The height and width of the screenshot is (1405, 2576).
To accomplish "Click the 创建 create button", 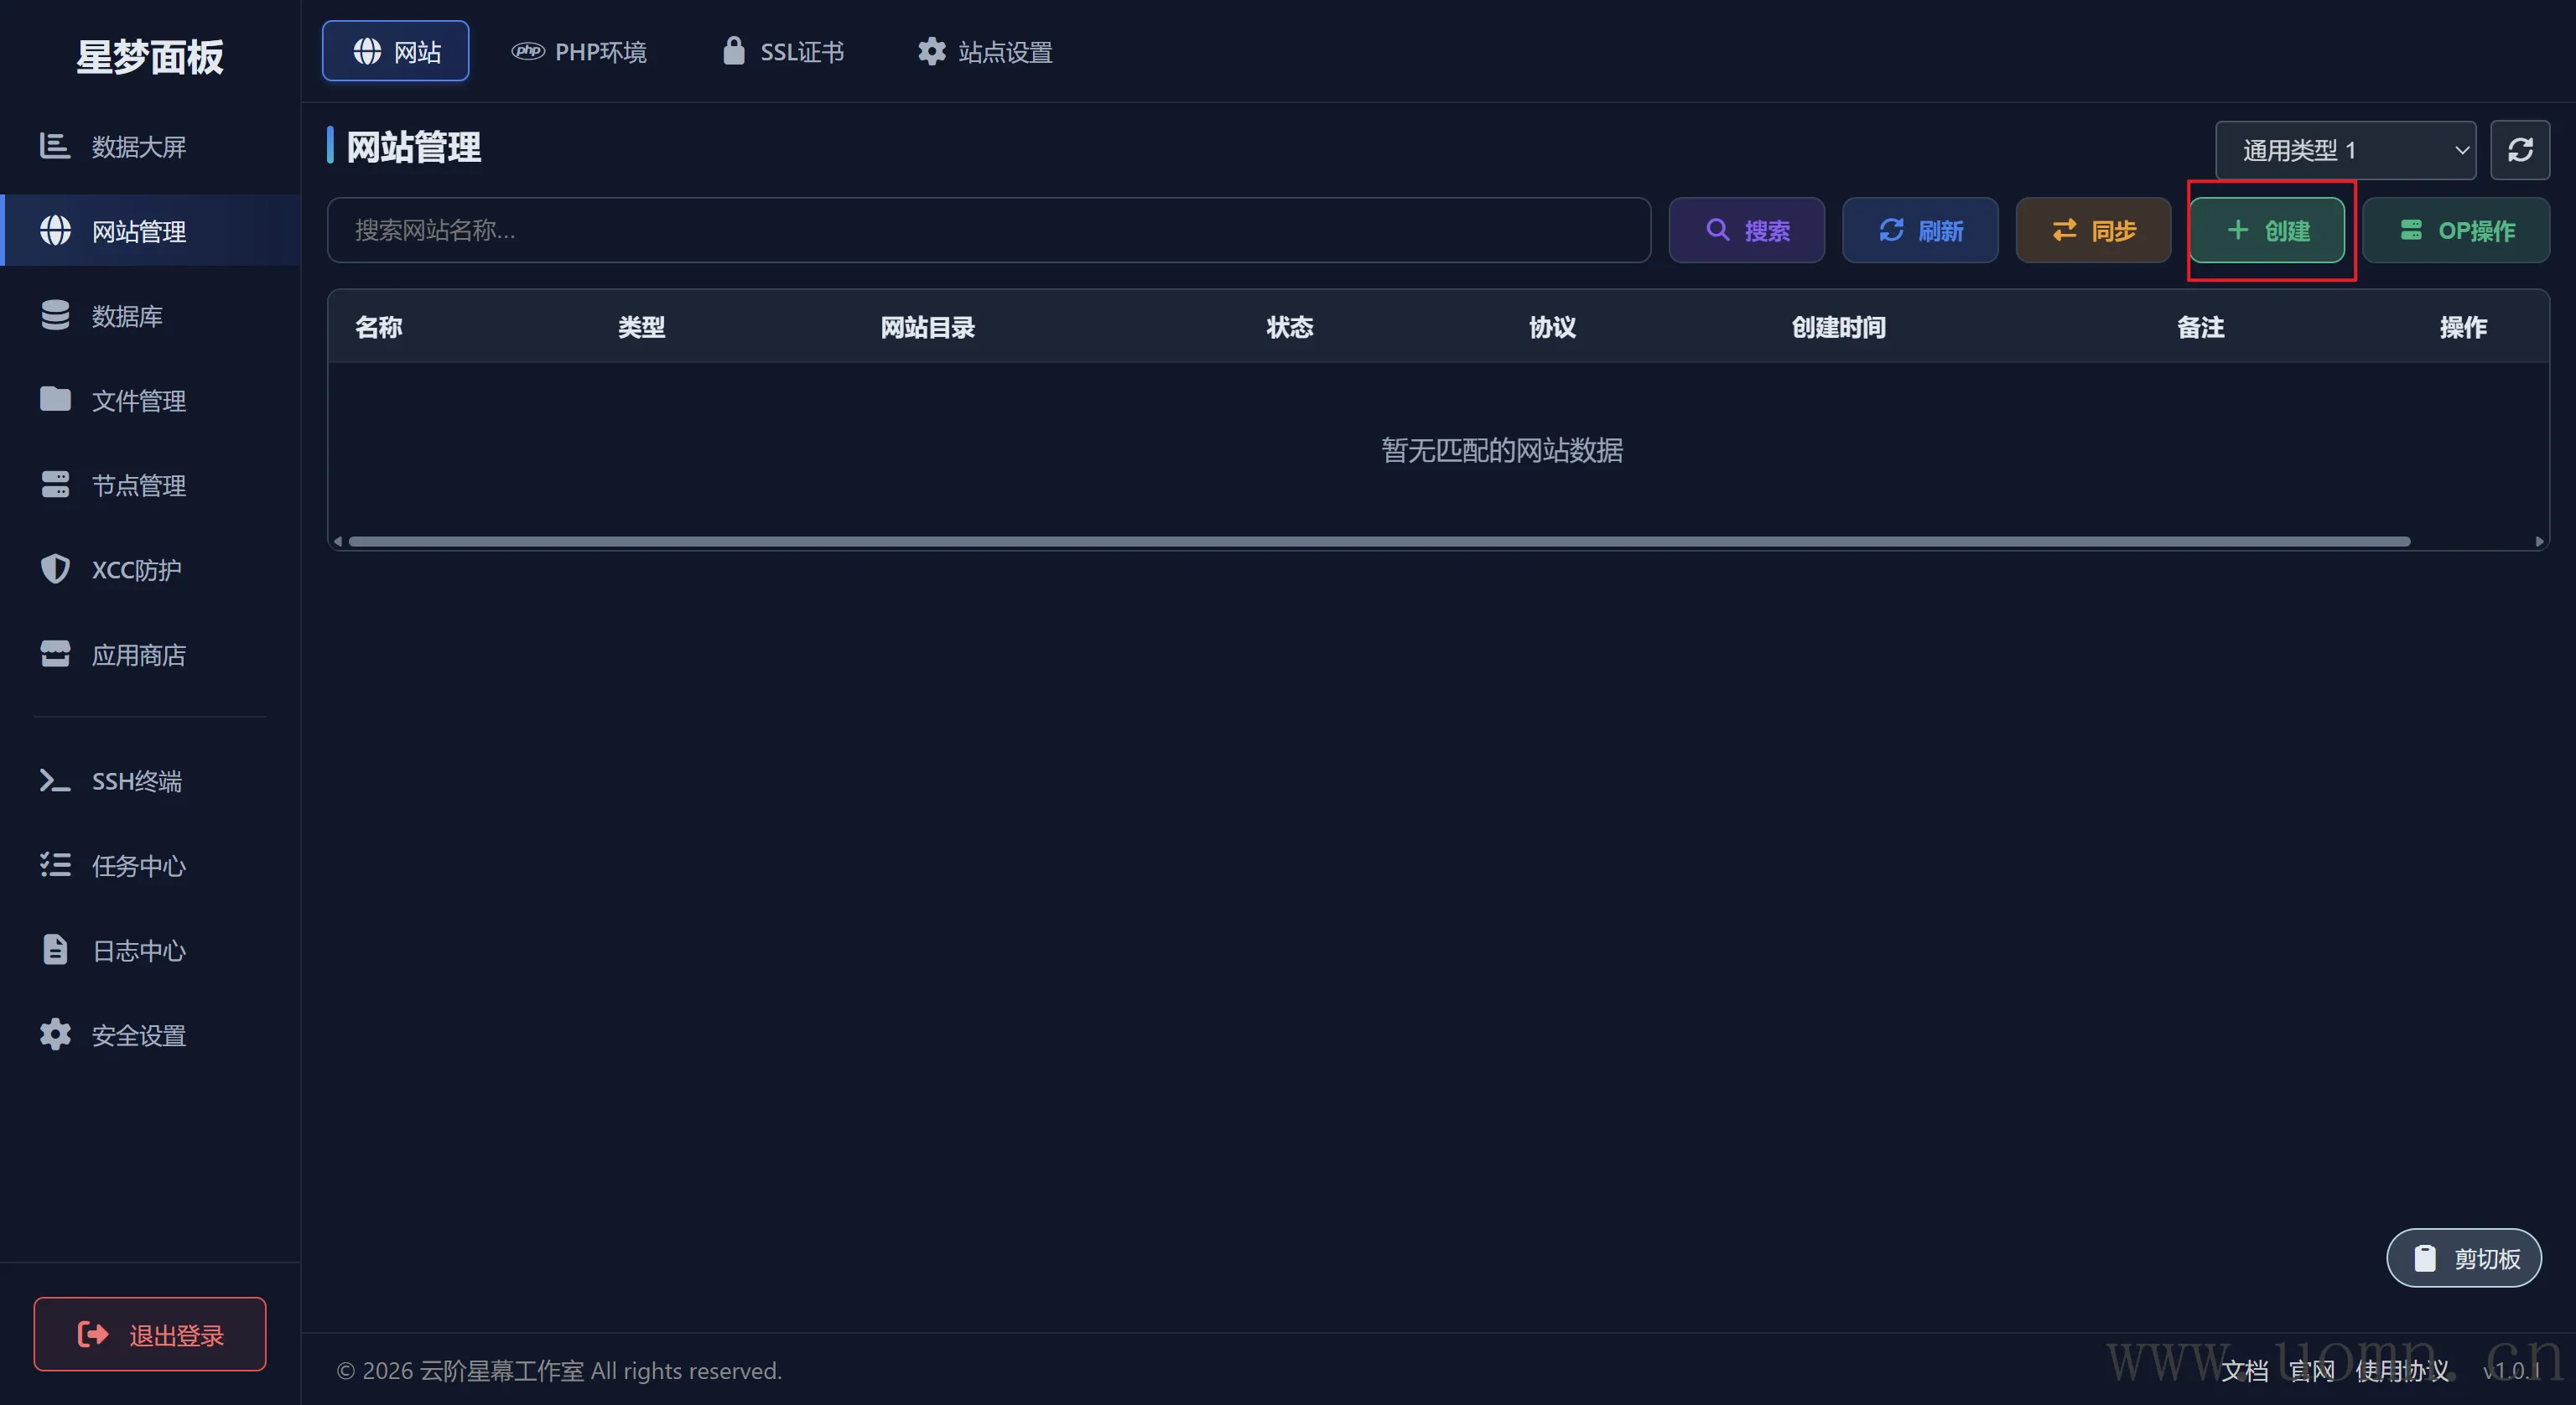I will [2267, 230].
